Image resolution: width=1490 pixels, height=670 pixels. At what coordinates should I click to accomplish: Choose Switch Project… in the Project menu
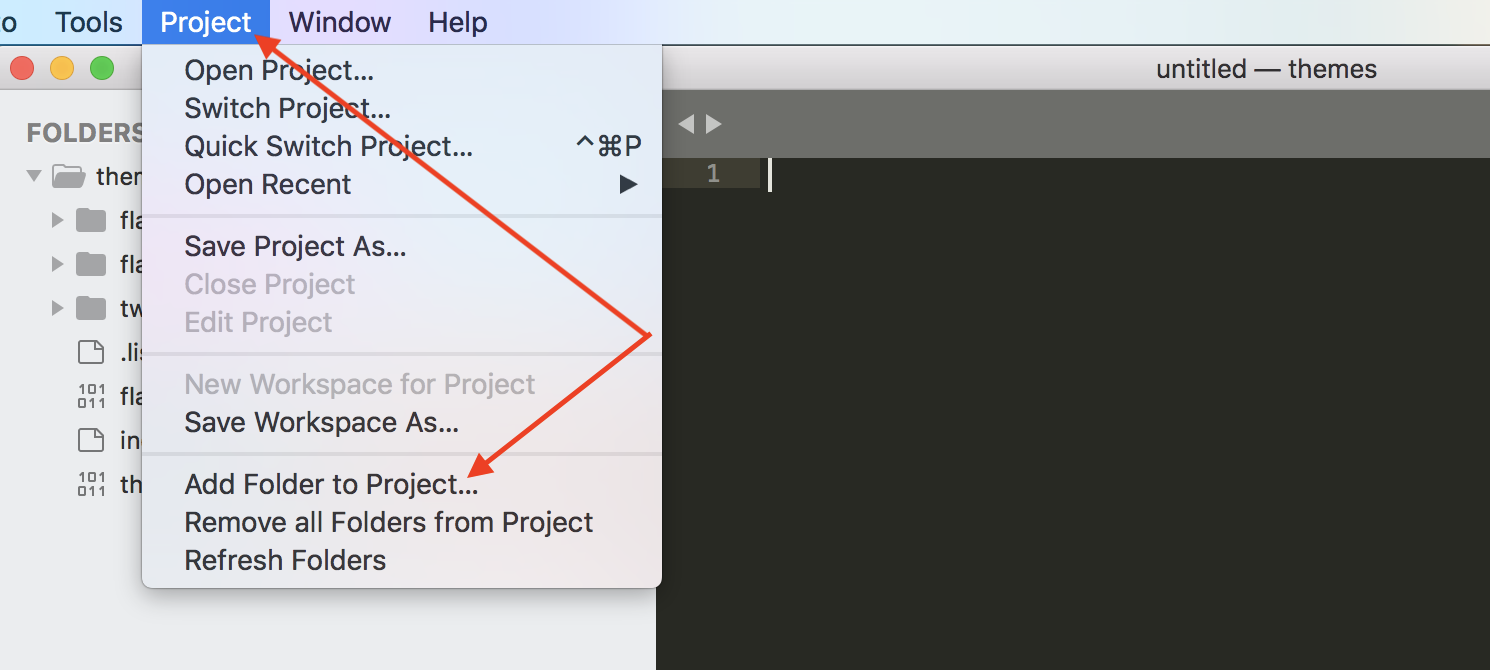[x=287, y=108]
